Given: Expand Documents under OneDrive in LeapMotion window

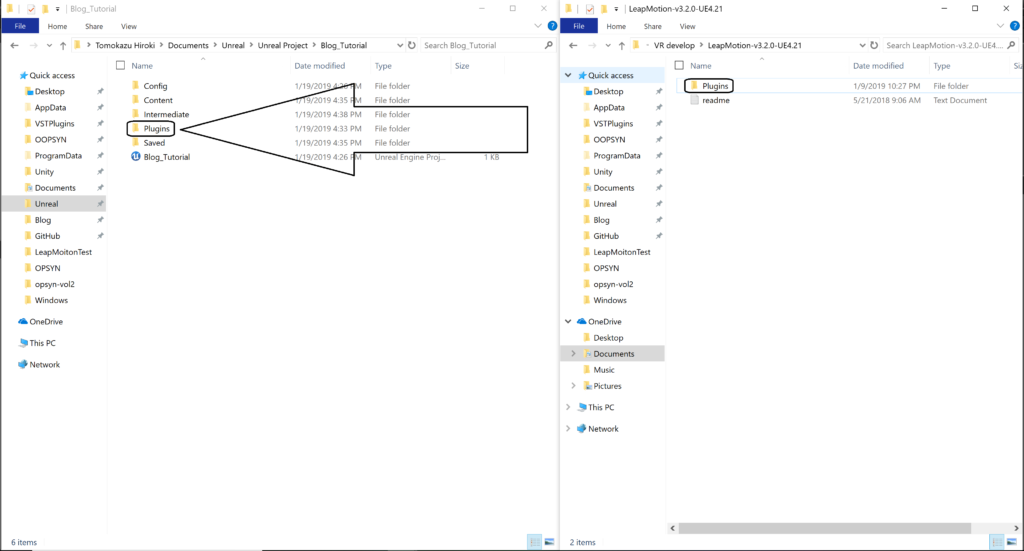Looking at the screenshot, I should [x=574, y=354].
